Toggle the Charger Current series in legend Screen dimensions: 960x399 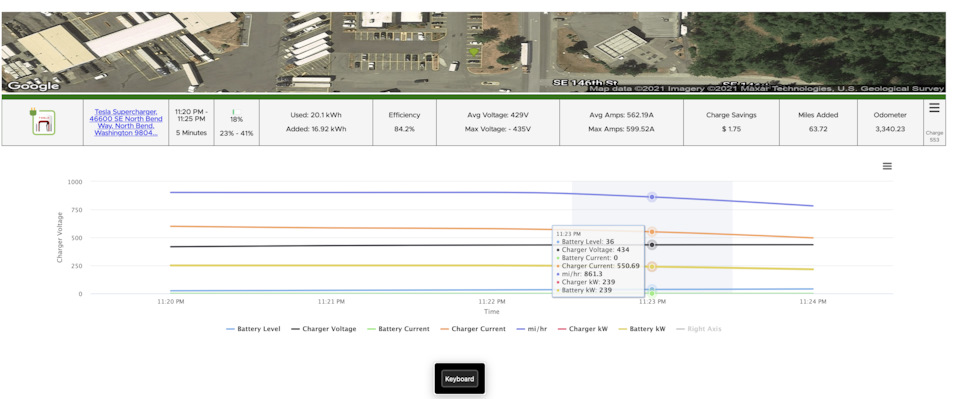click(473, 329)
